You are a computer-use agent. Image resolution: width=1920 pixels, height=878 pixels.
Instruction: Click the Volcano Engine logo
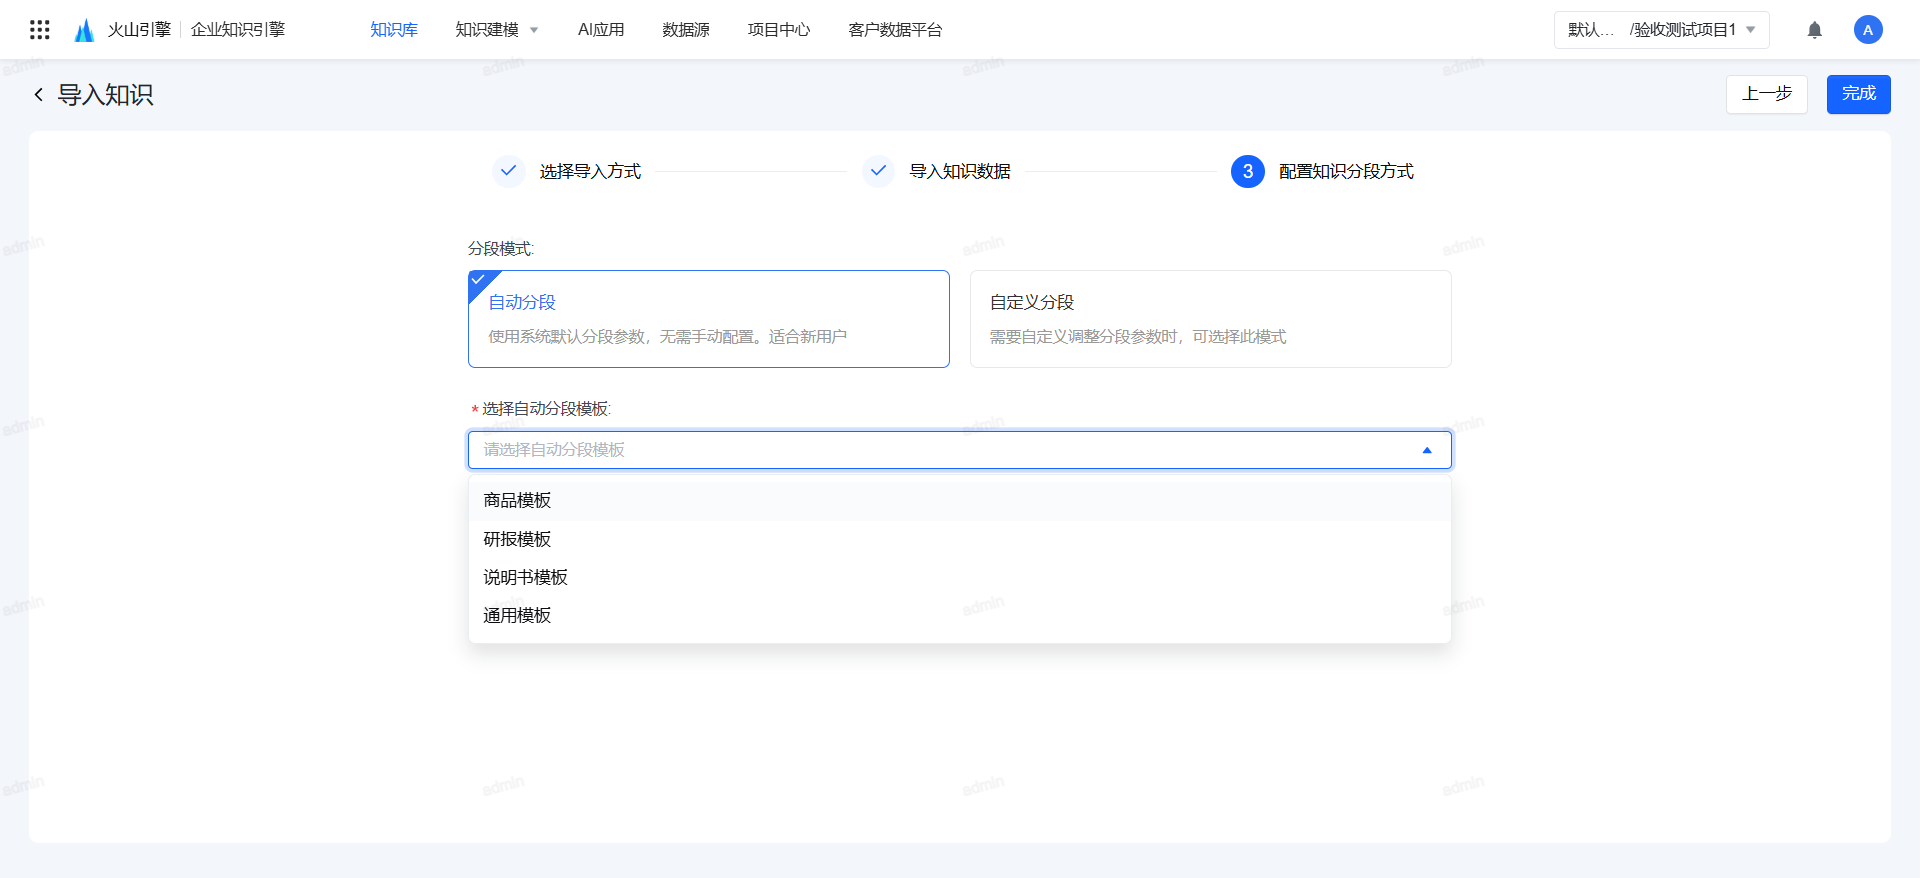tap(85, 30)
